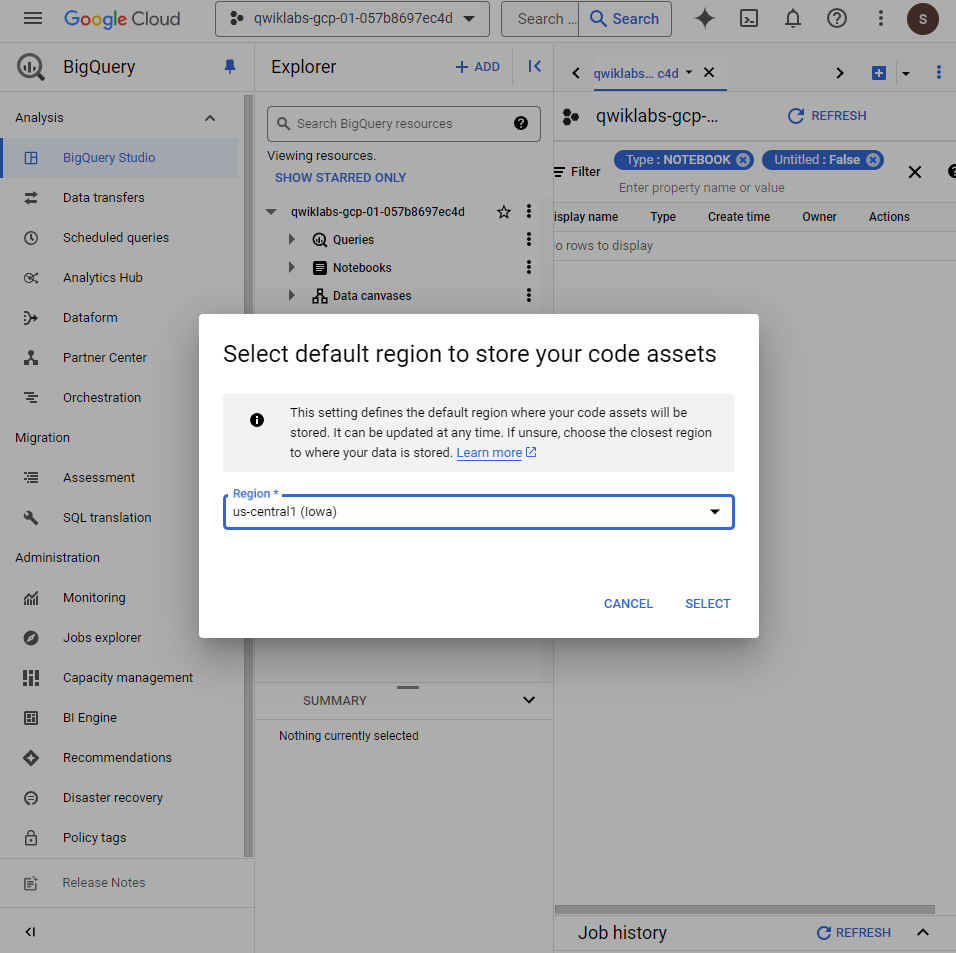Expand the Queries node
956x953 pixels.
(x=291, y=239)
